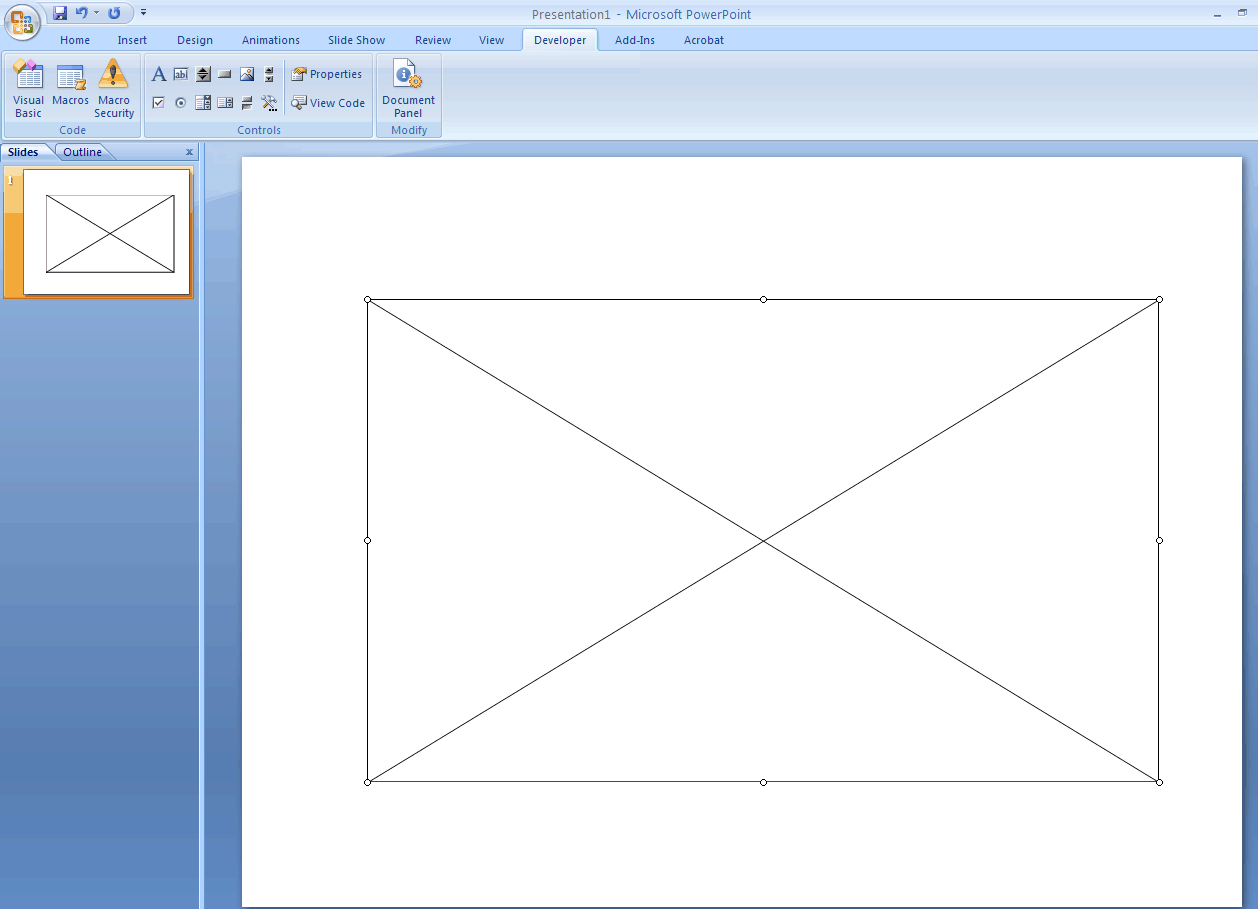
Task: Open the Visual Basic editor
Action: click(x=28, y=88)
